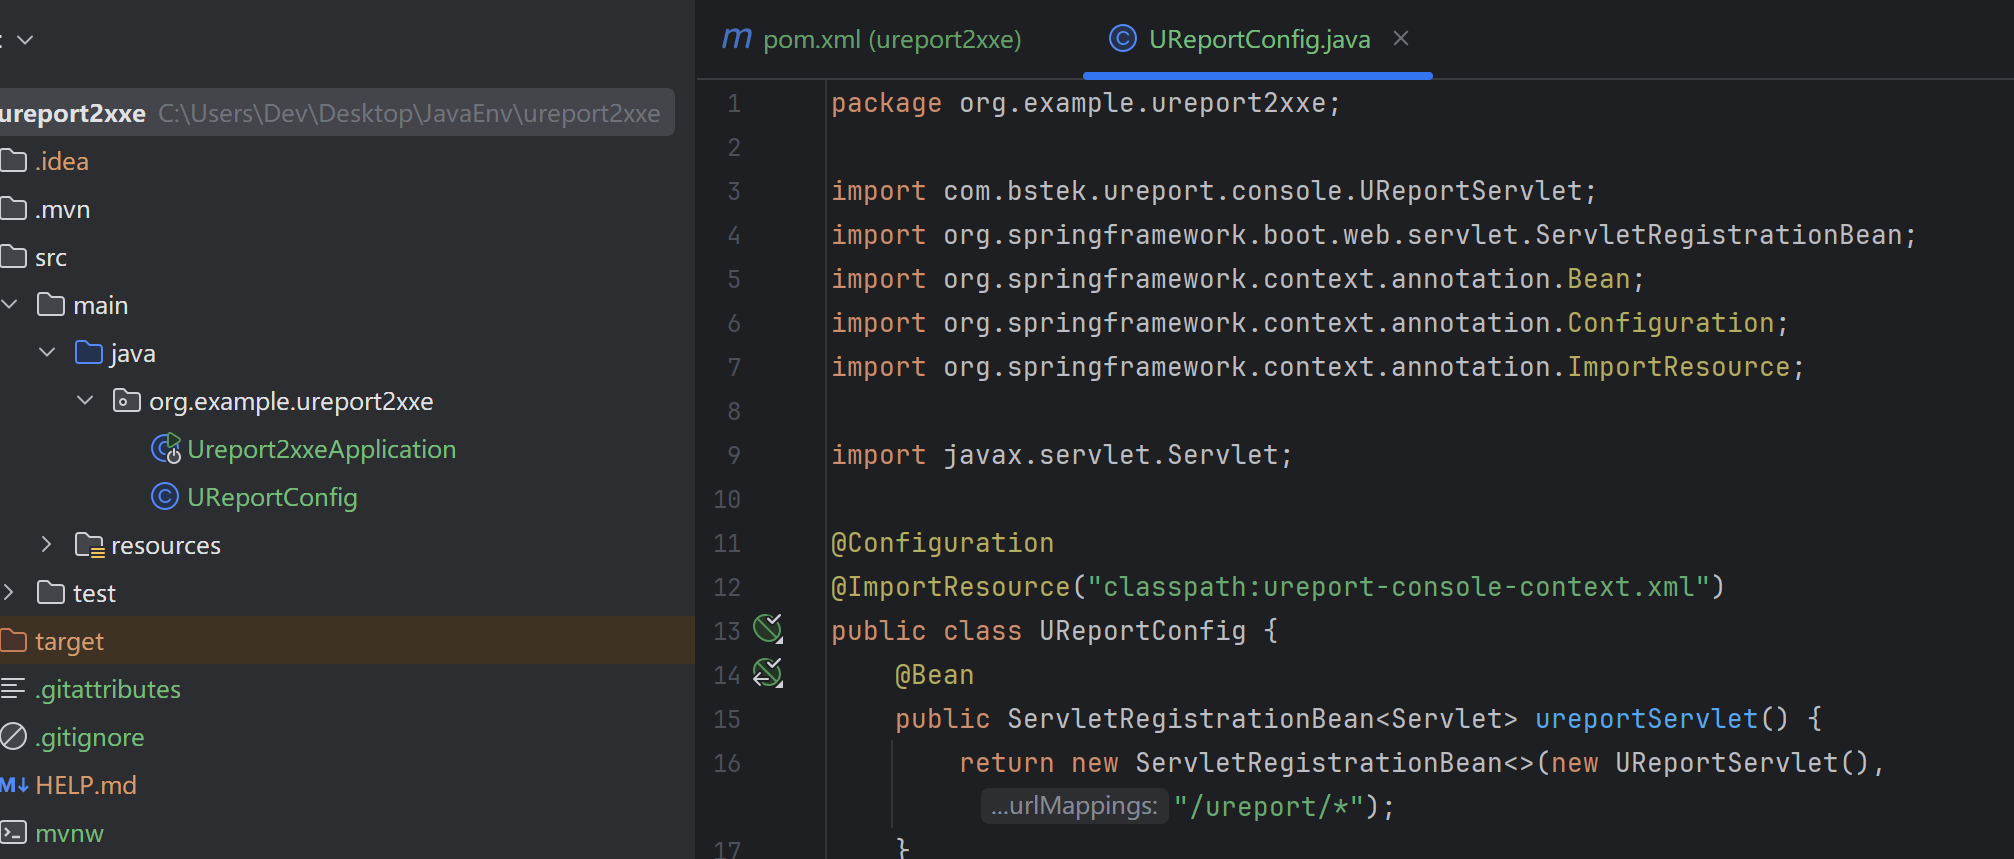Click the org.example.ureport2xxe package icon
Viewport: 2014px width, 859px height.
coord(127,401)
